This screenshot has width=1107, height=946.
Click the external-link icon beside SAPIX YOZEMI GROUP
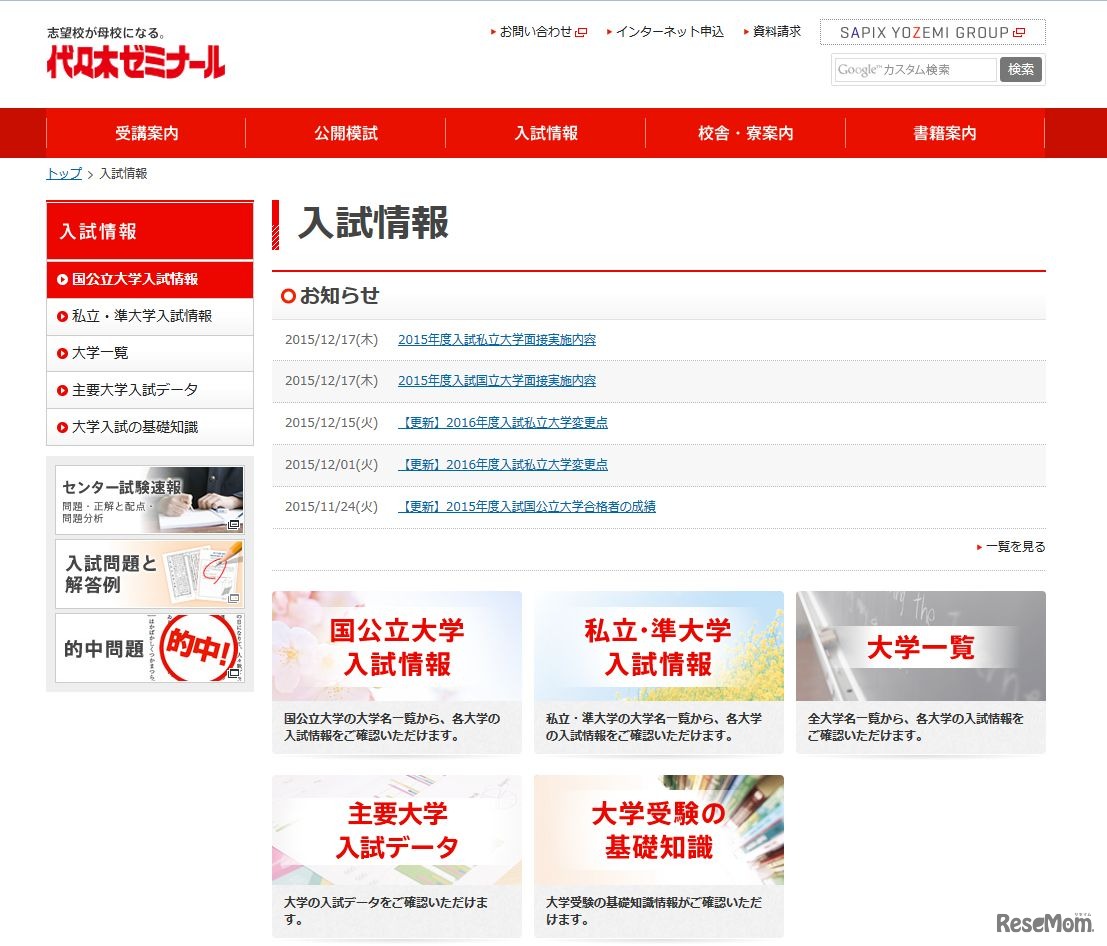point(1019,32)
